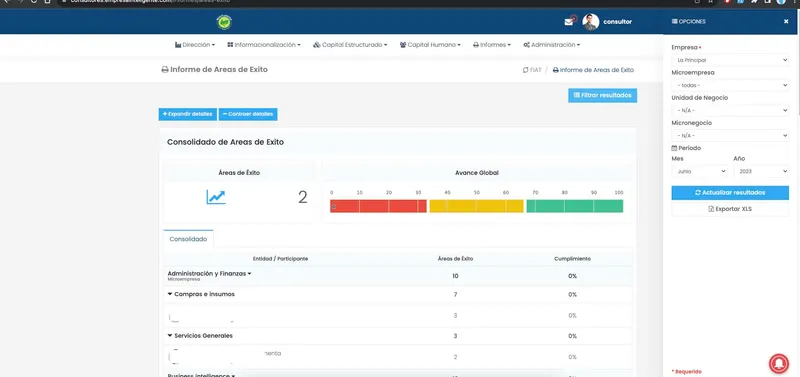The height and width of the screenshot is (377, 800).
Task: Close the Opciones side panel
Action: click(786, 21)
